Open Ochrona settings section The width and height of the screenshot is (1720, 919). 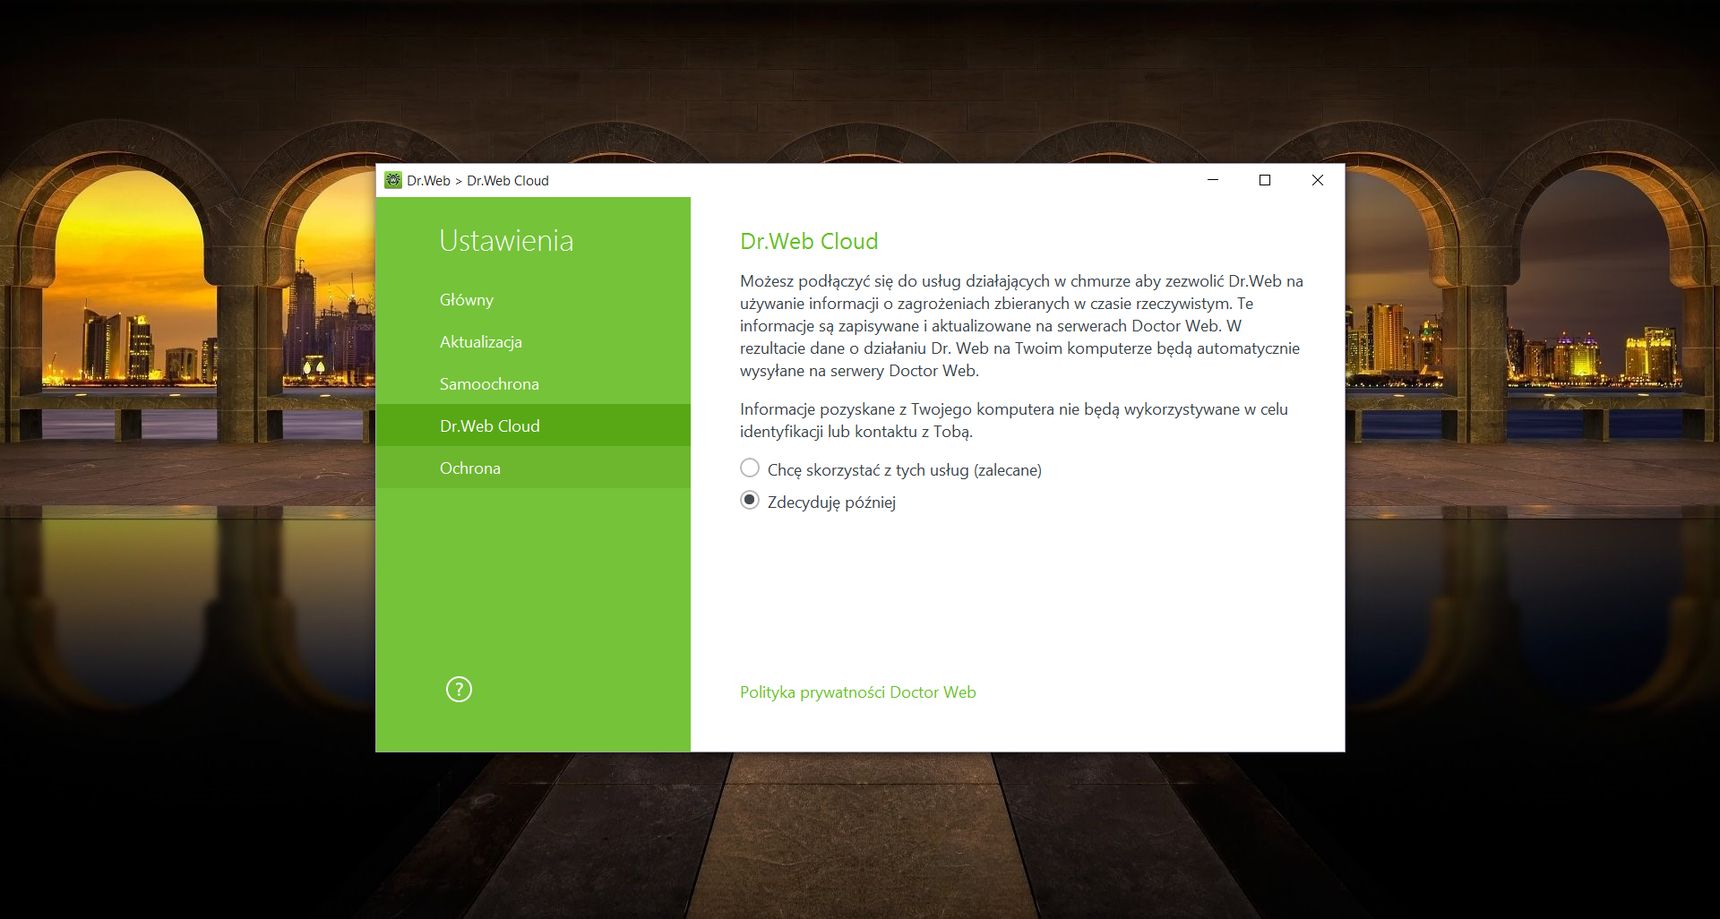point(533,468)
